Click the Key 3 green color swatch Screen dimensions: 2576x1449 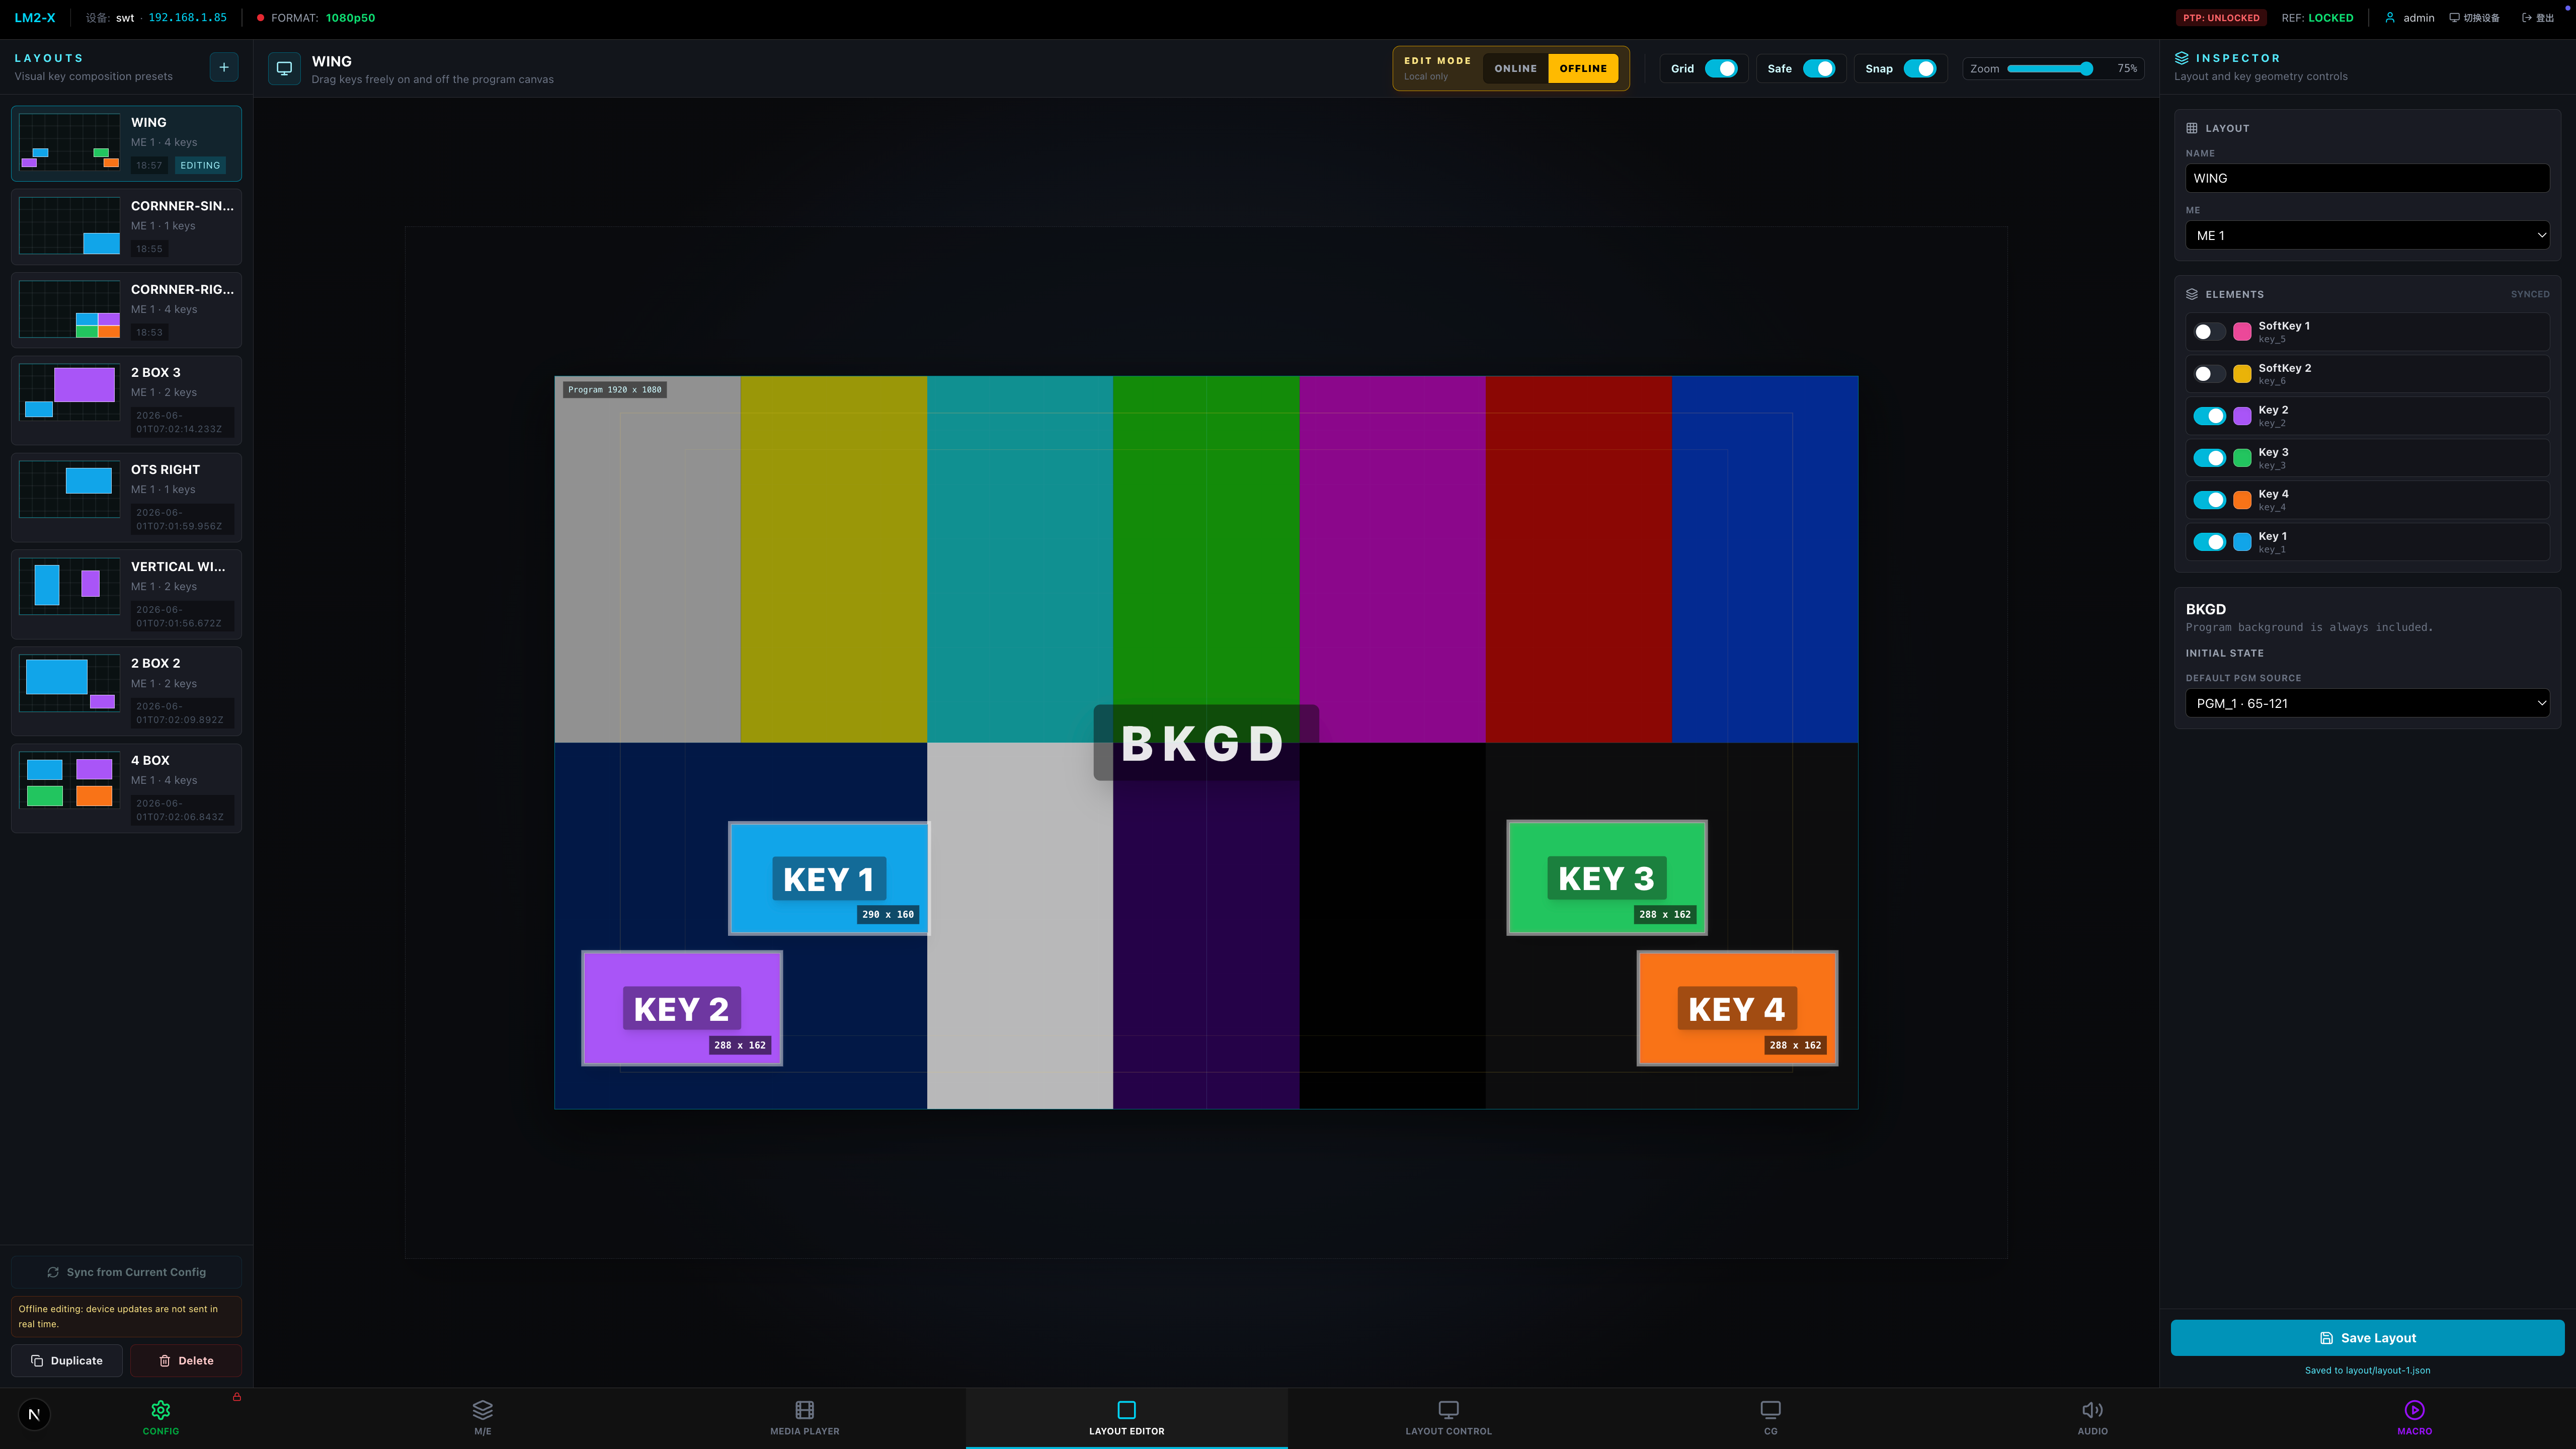pyautogui.click(x=2243, y=458)
